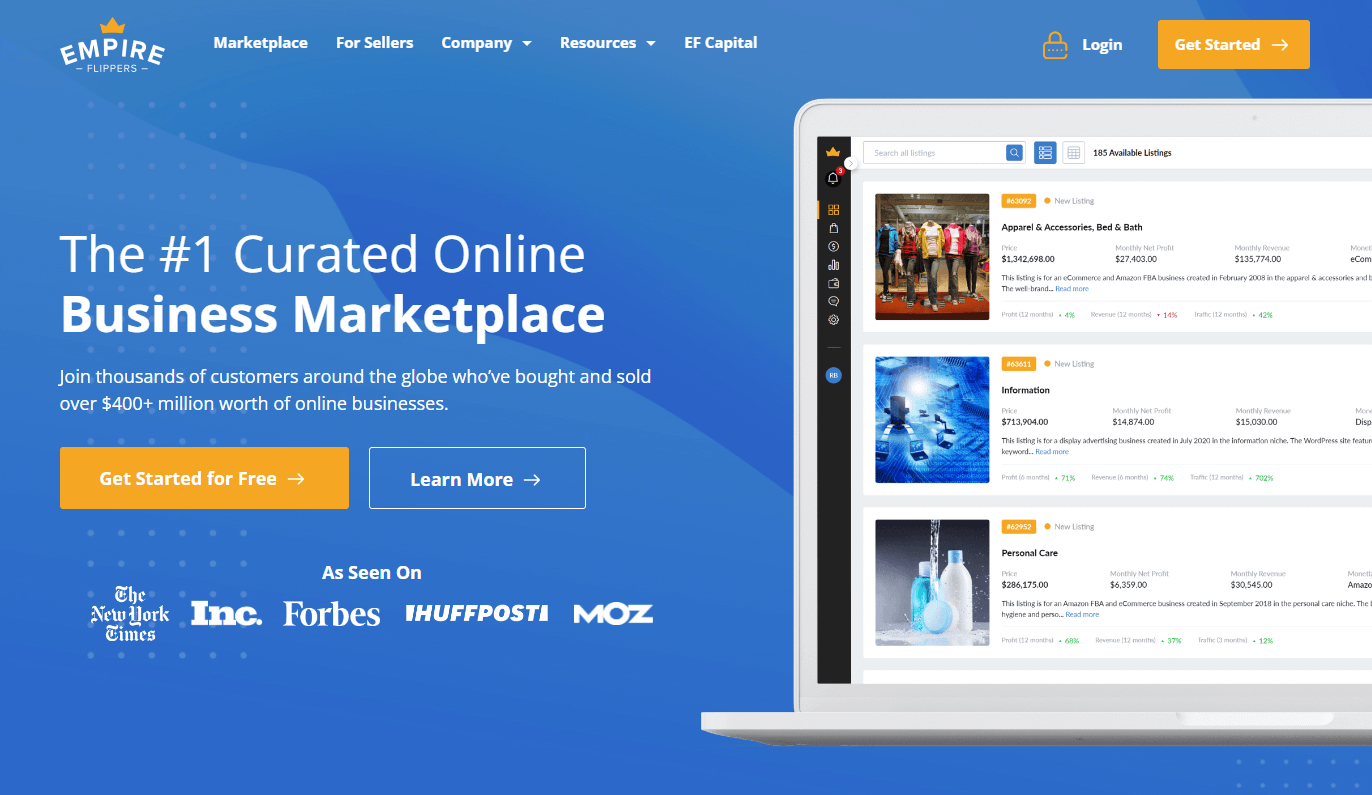1372x795 pixels.
Task: Open the Personal Care bottles thumbnail
Action: coord(932,583)
